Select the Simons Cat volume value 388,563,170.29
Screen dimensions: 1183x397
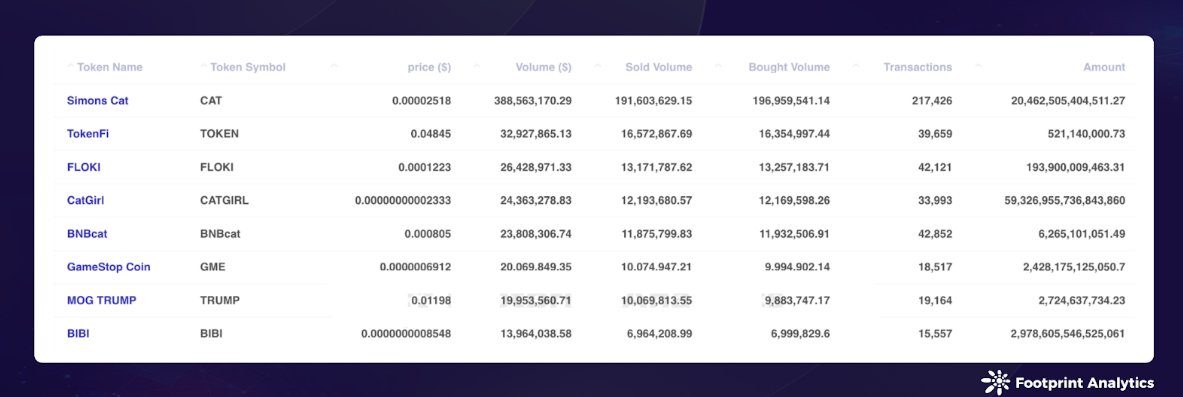coord(533,100)
